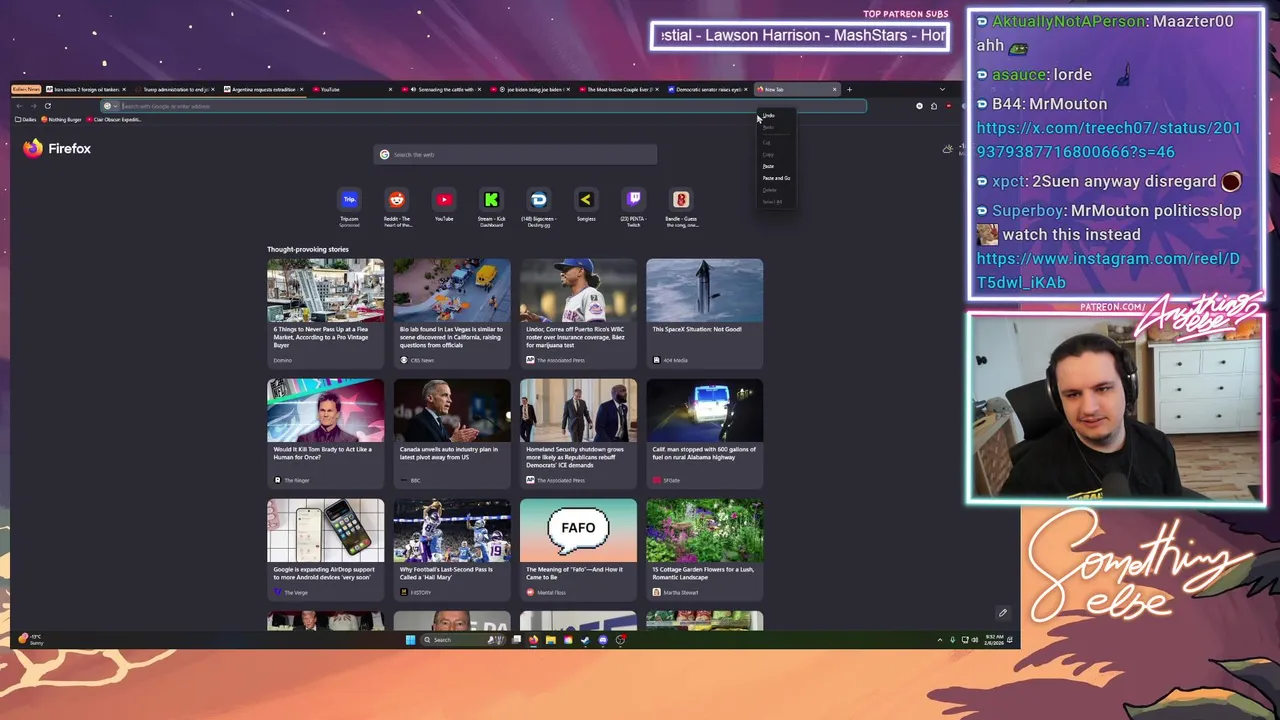This screenshot has width=1280, height=720.
Task: Open the Football's Last-Second Pass story
Action: (451, 552)
